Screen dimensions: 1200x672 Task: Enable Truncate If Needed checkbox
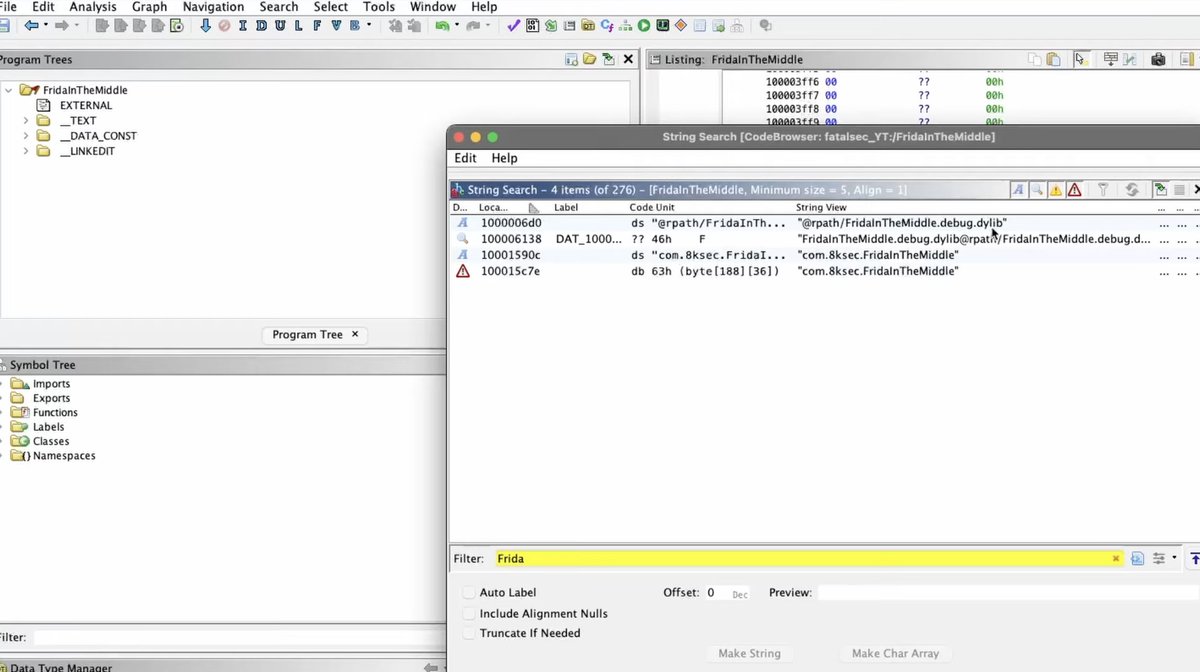click(x=469, y=633)
